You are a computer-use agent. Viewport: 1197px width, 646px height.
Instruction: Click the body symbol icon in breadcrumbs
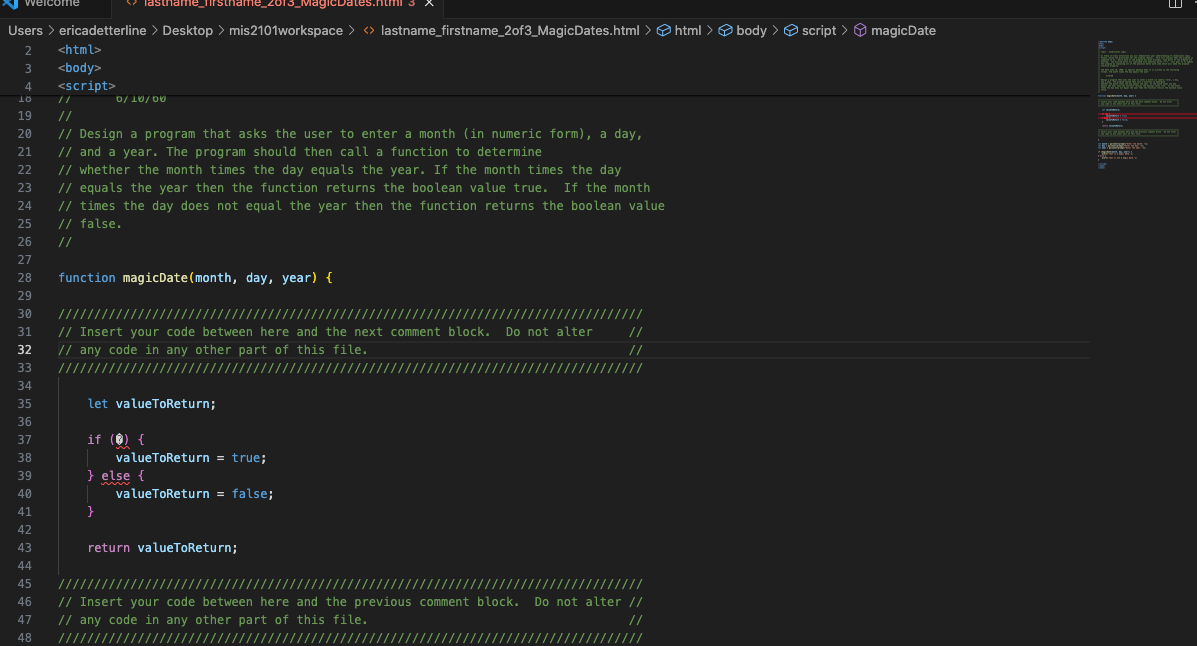pyautogui.click(x=725, y=31)
